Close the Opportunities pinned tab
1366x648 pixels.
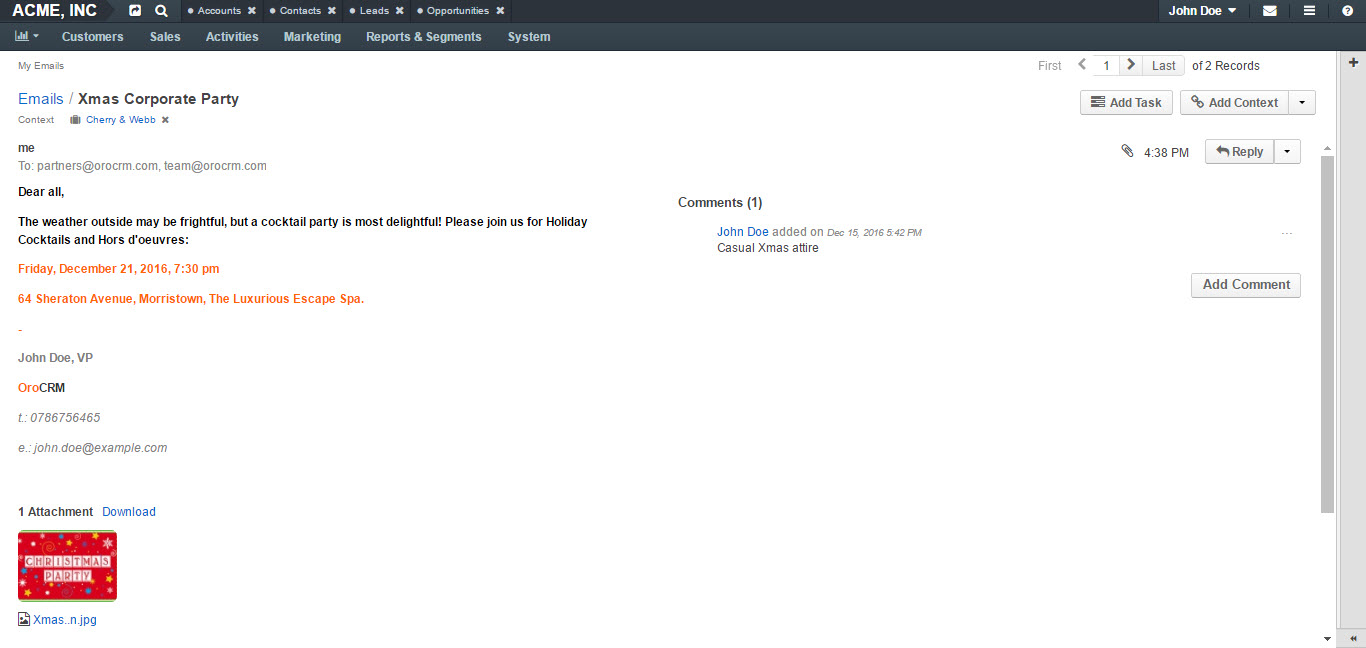coord(500,11)
